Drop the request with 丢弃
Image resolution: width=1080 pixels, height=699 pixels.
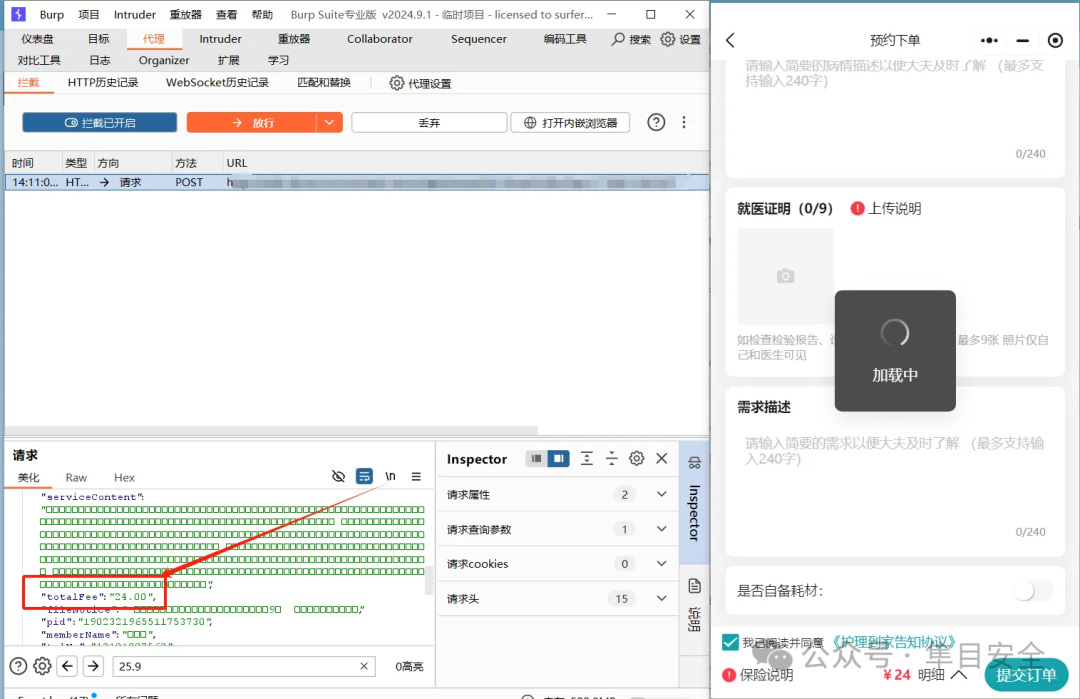coord(429,123)
